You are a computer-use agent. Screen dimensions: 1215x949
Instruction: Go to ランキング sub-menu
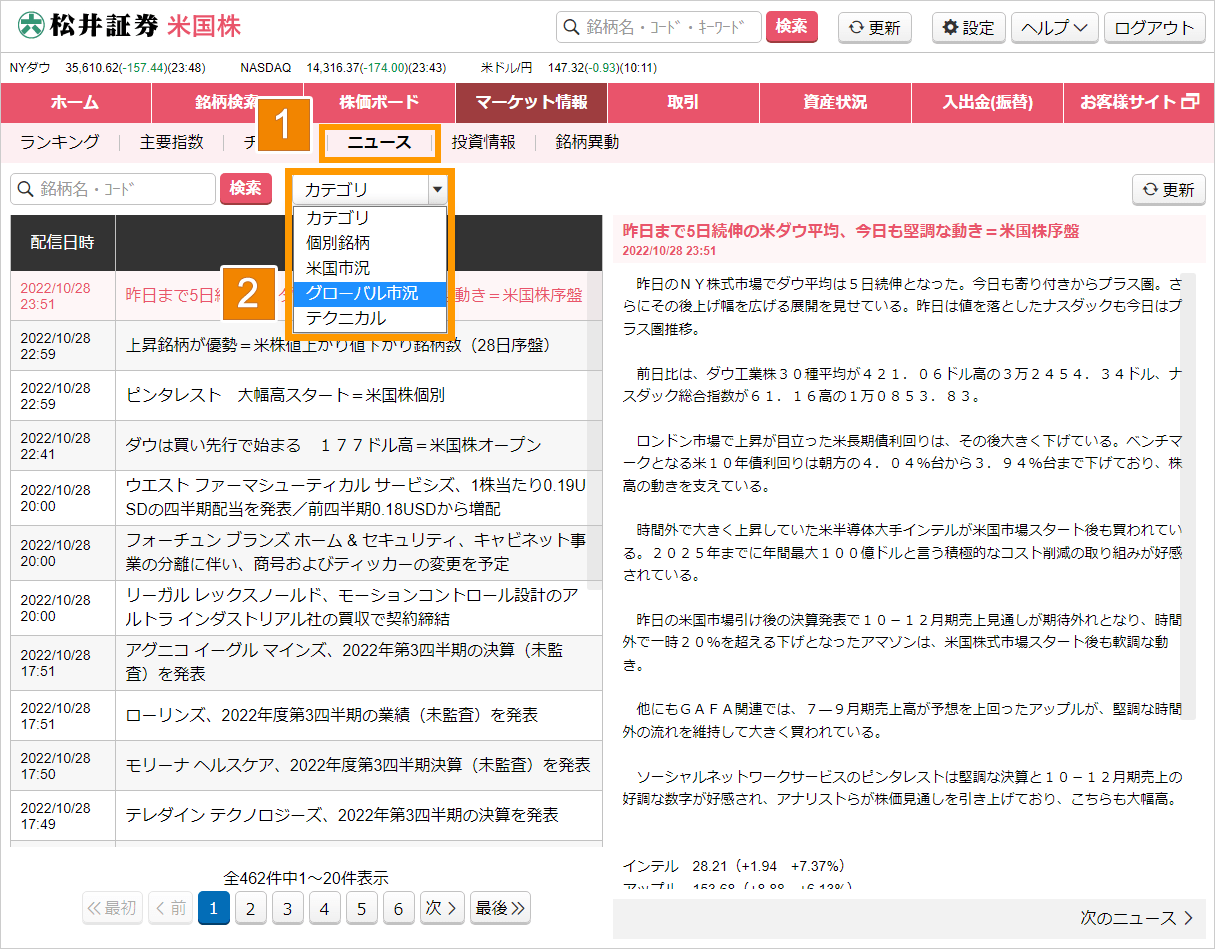pos(60,142)
